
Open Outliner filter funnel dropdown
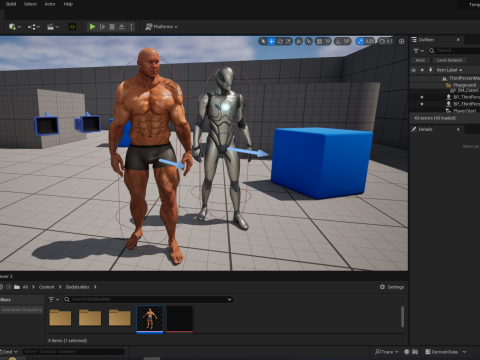point(418,51)
